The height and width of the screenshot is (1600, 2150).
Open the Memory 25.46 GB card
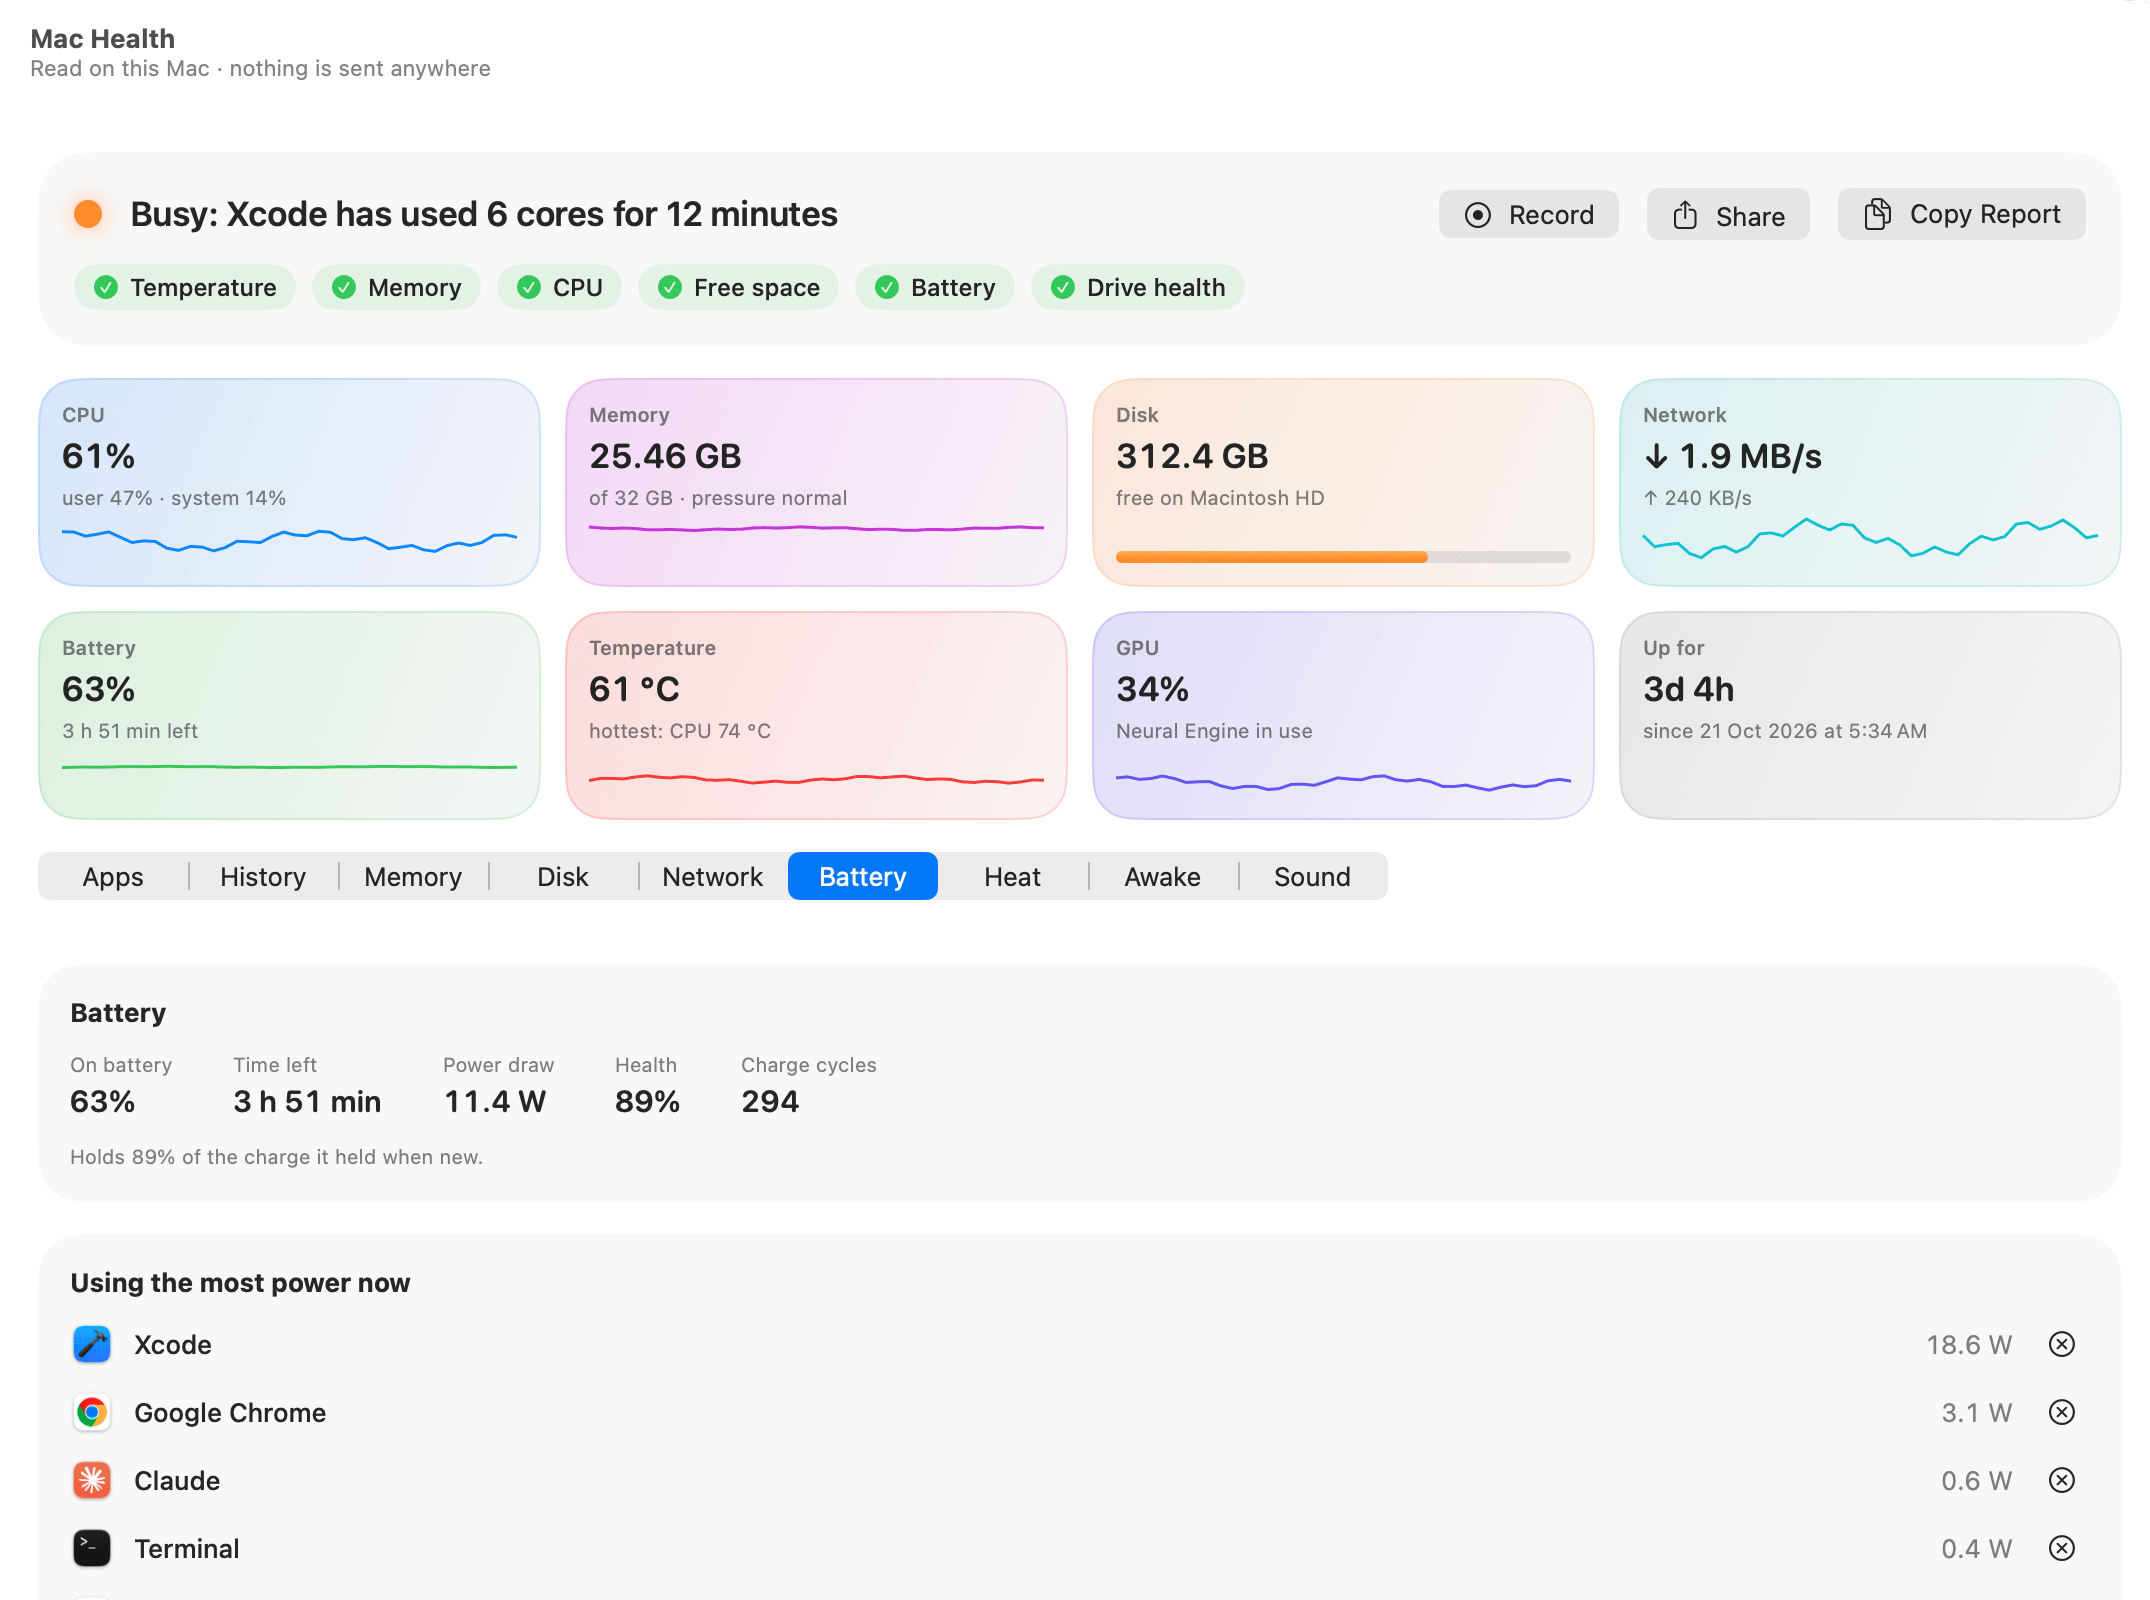coord(817,482)
